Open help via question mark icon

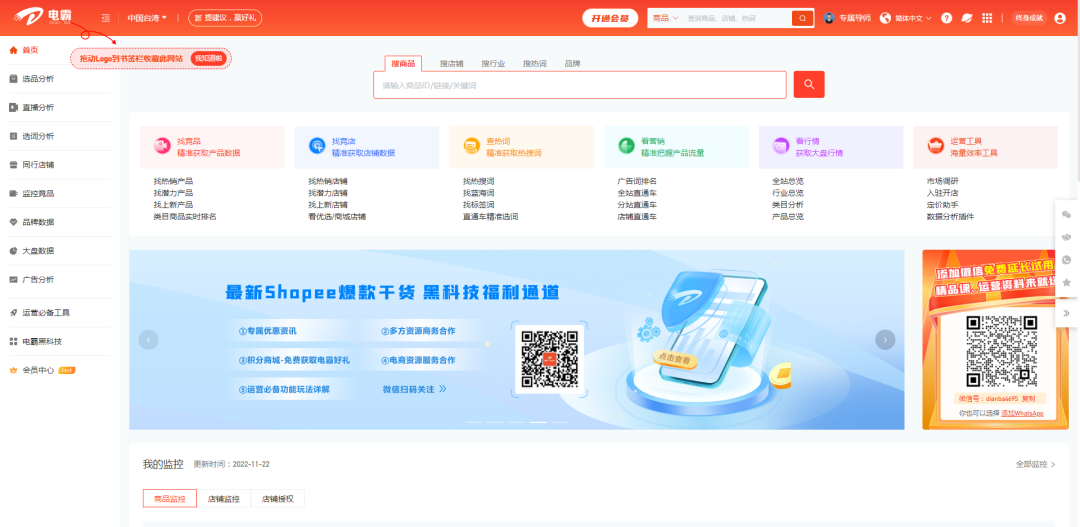tap(946, 18)
